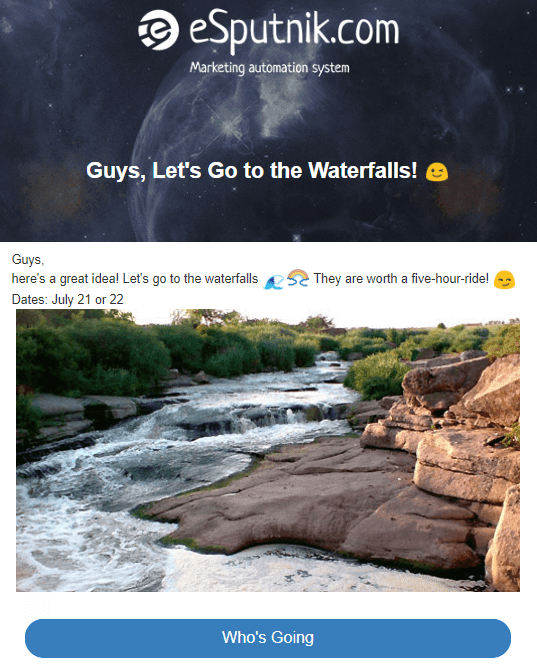Viewport: 537px width, 664px height.
Task: Open the waterfall river photo
Action: (268, 450)
